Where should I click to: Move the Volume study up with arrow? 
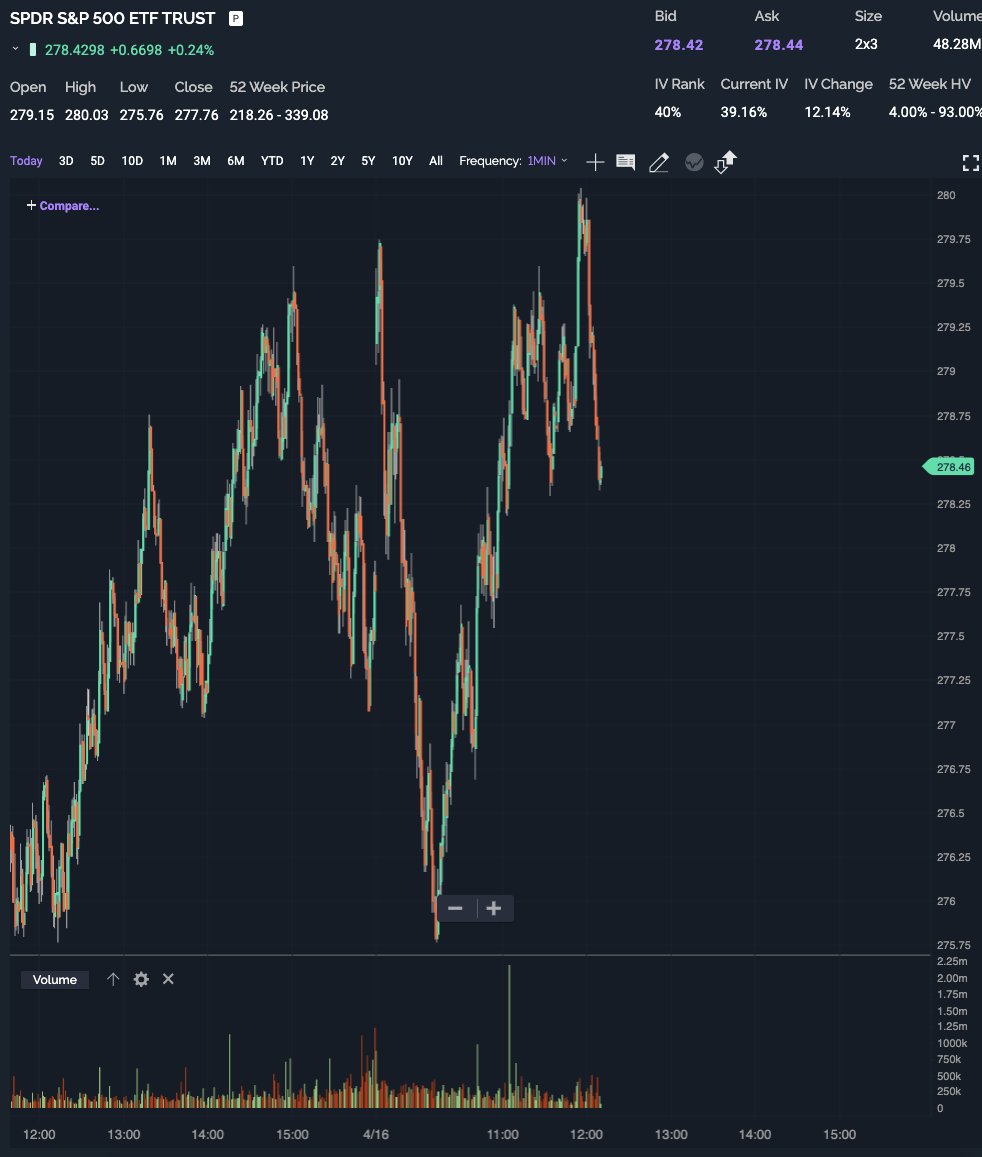click(113, 979)
